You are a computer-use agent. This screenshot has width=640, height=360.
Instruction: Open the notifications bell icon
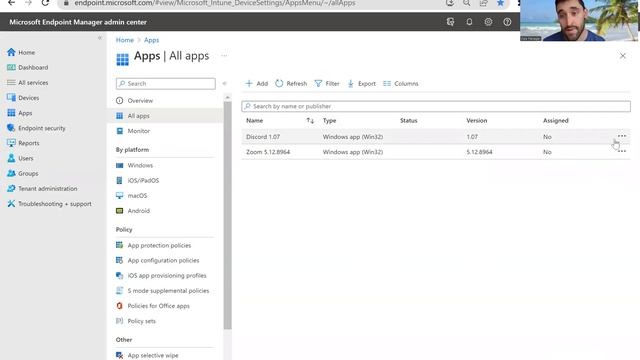click(469, 22)
